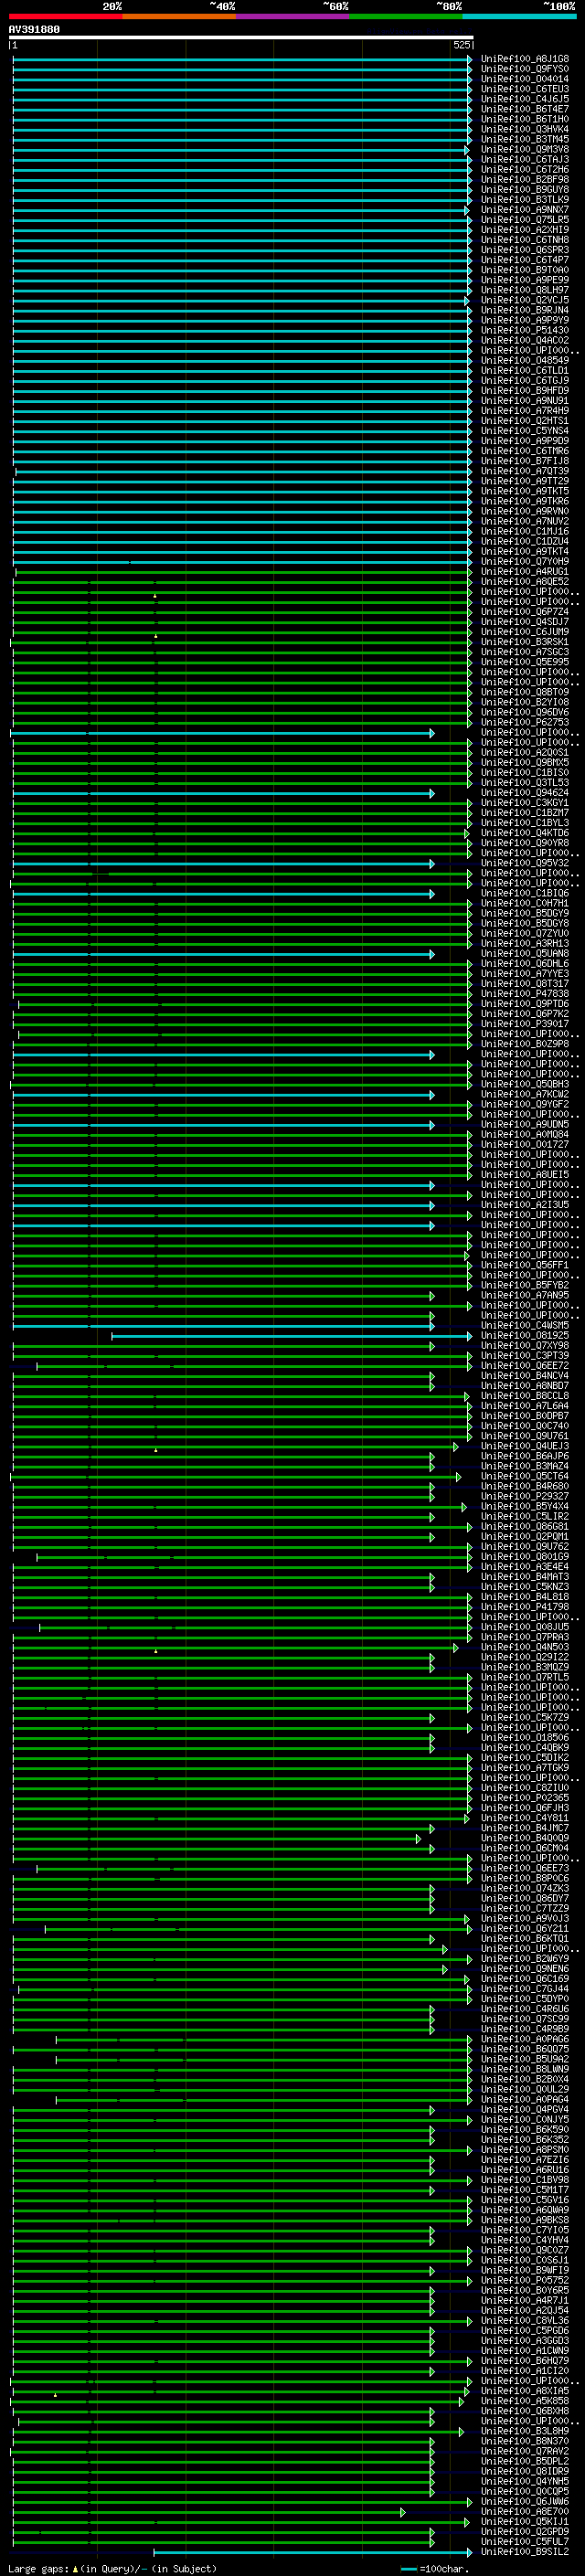This screenshot has height=2576, width=585.
Task: Click the UniRef100_O81925 label
Action: coord(525,1336)
